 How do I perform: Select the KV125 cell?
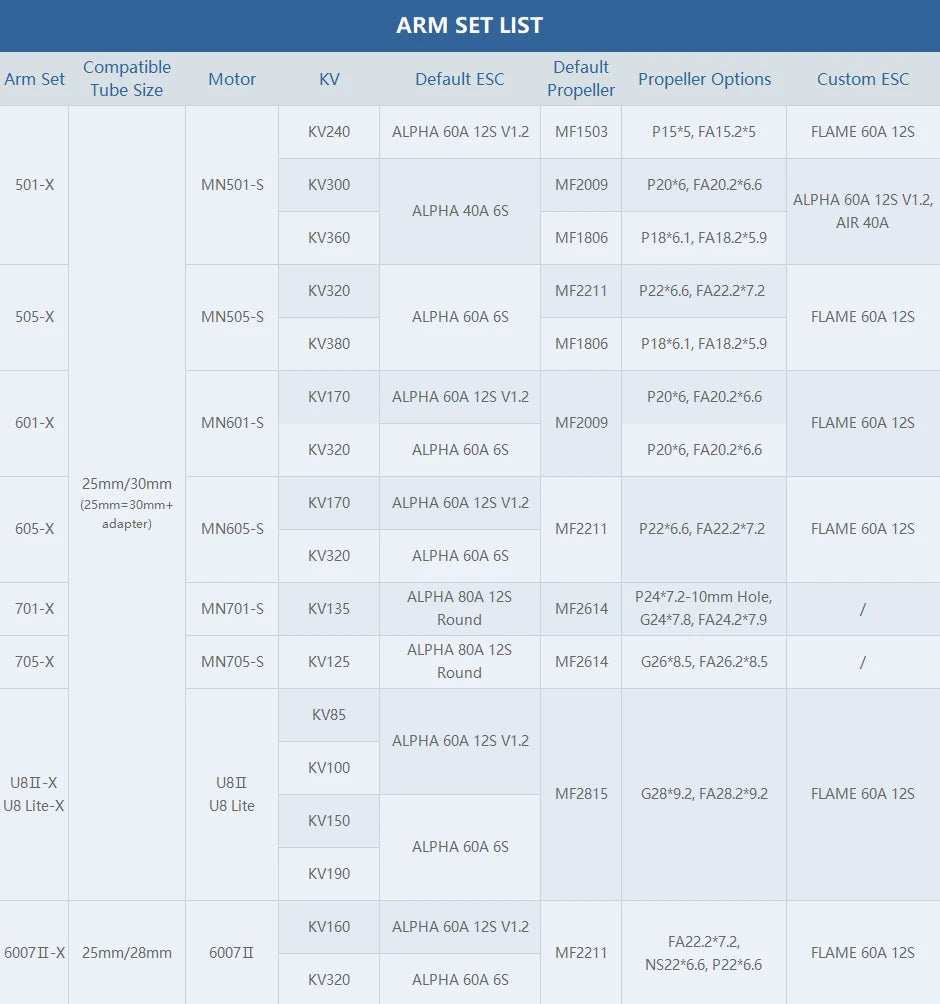pyautogui.click(x=329, y=662)
